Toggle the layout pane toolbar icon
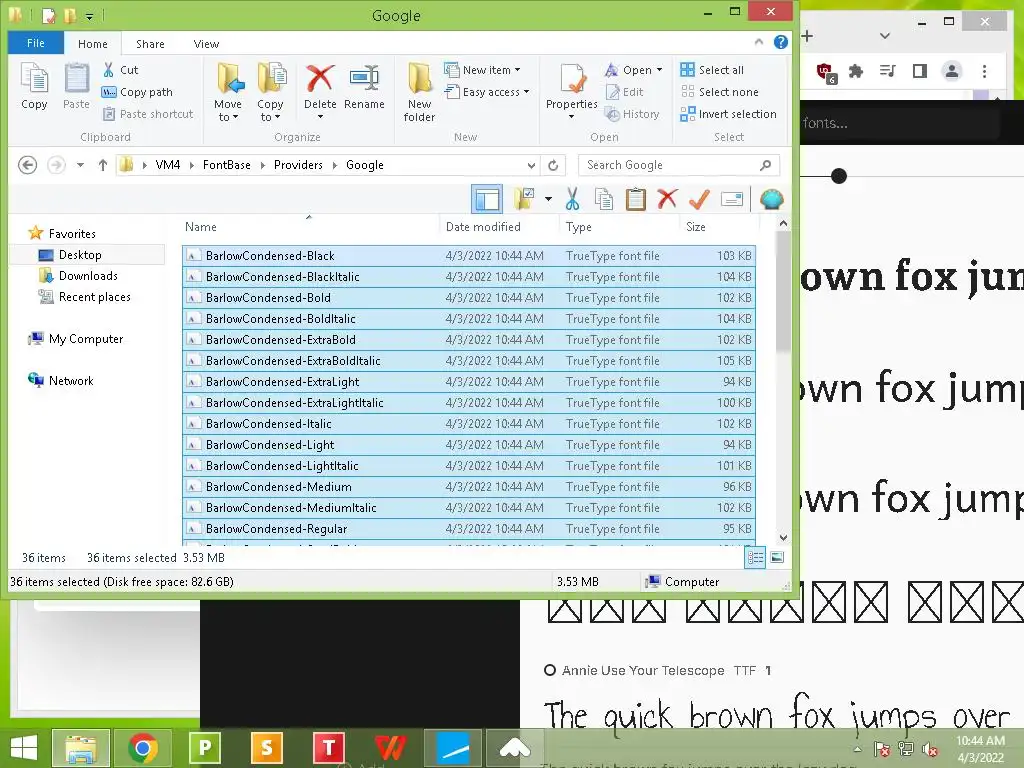The image size is (1024, 768). click(x=487, y=199)
